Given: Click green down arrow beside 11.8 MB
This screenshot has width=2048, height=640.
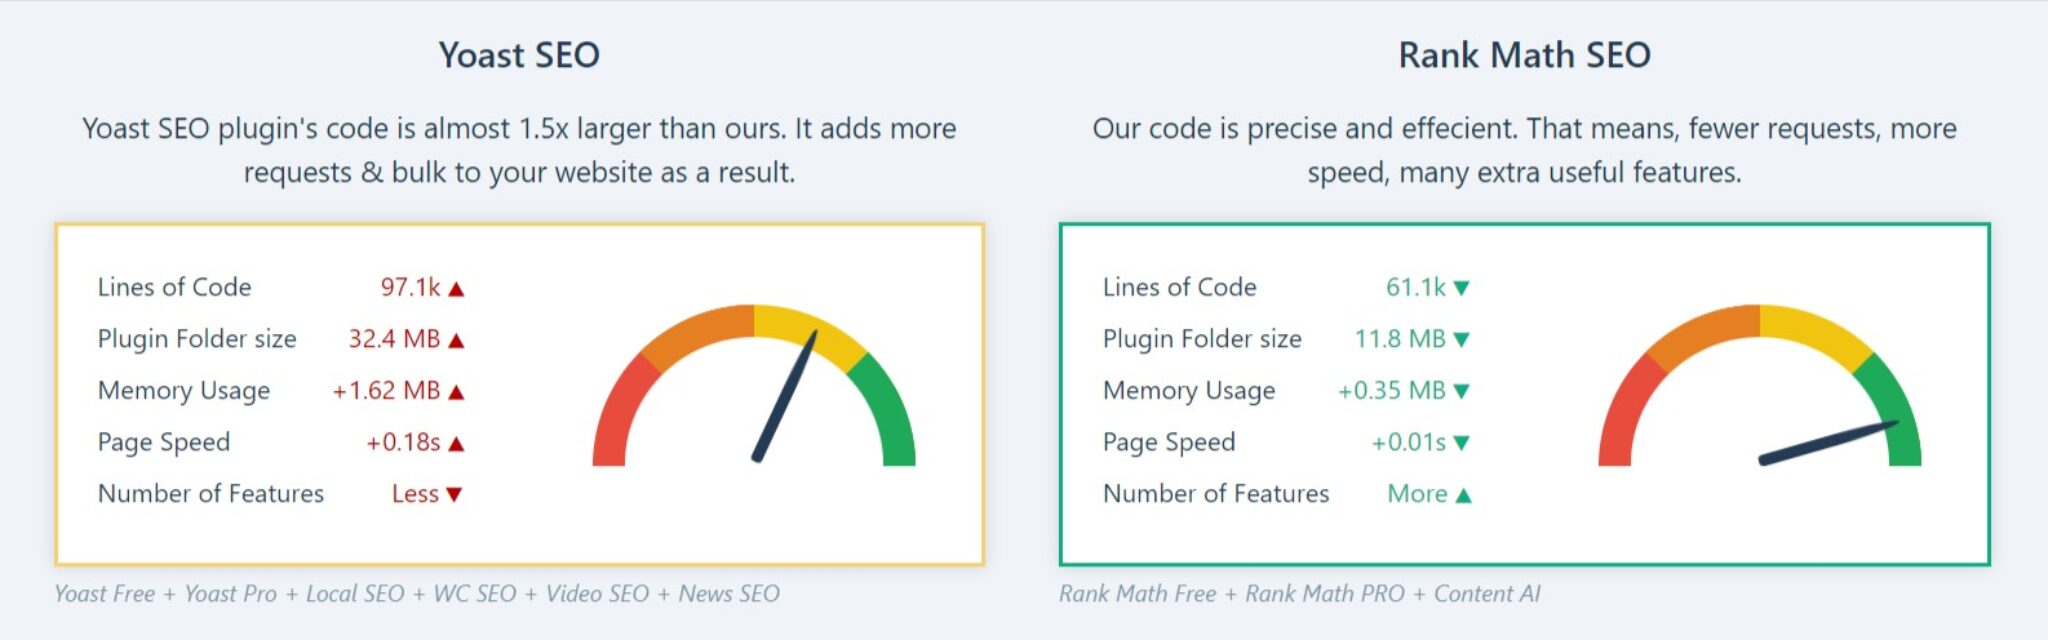Looking at the screenshot, I should click(x=1461, y=340).
